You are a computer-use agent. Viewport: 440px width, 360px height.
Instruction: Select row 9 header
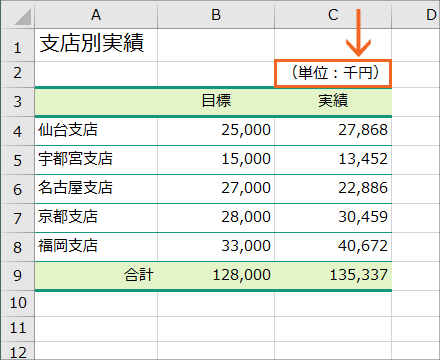17,276
